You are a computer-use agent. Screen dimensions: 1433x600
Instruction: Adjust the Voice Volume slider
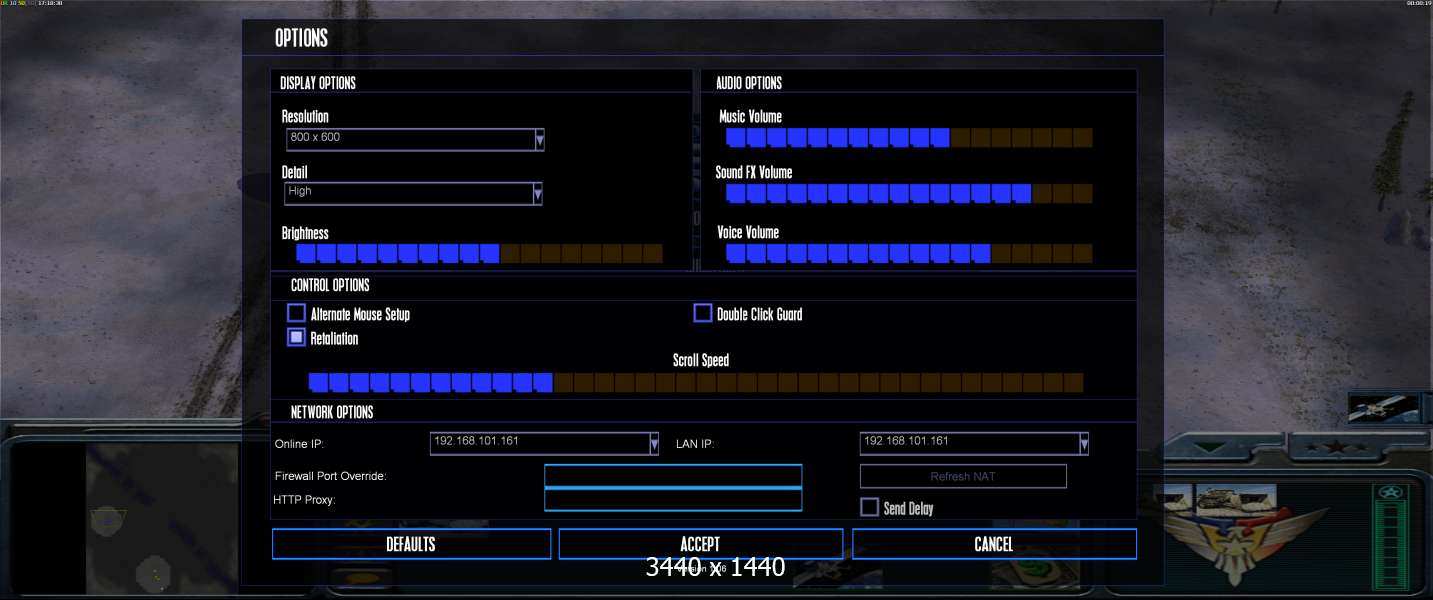[x=909, y=253]
